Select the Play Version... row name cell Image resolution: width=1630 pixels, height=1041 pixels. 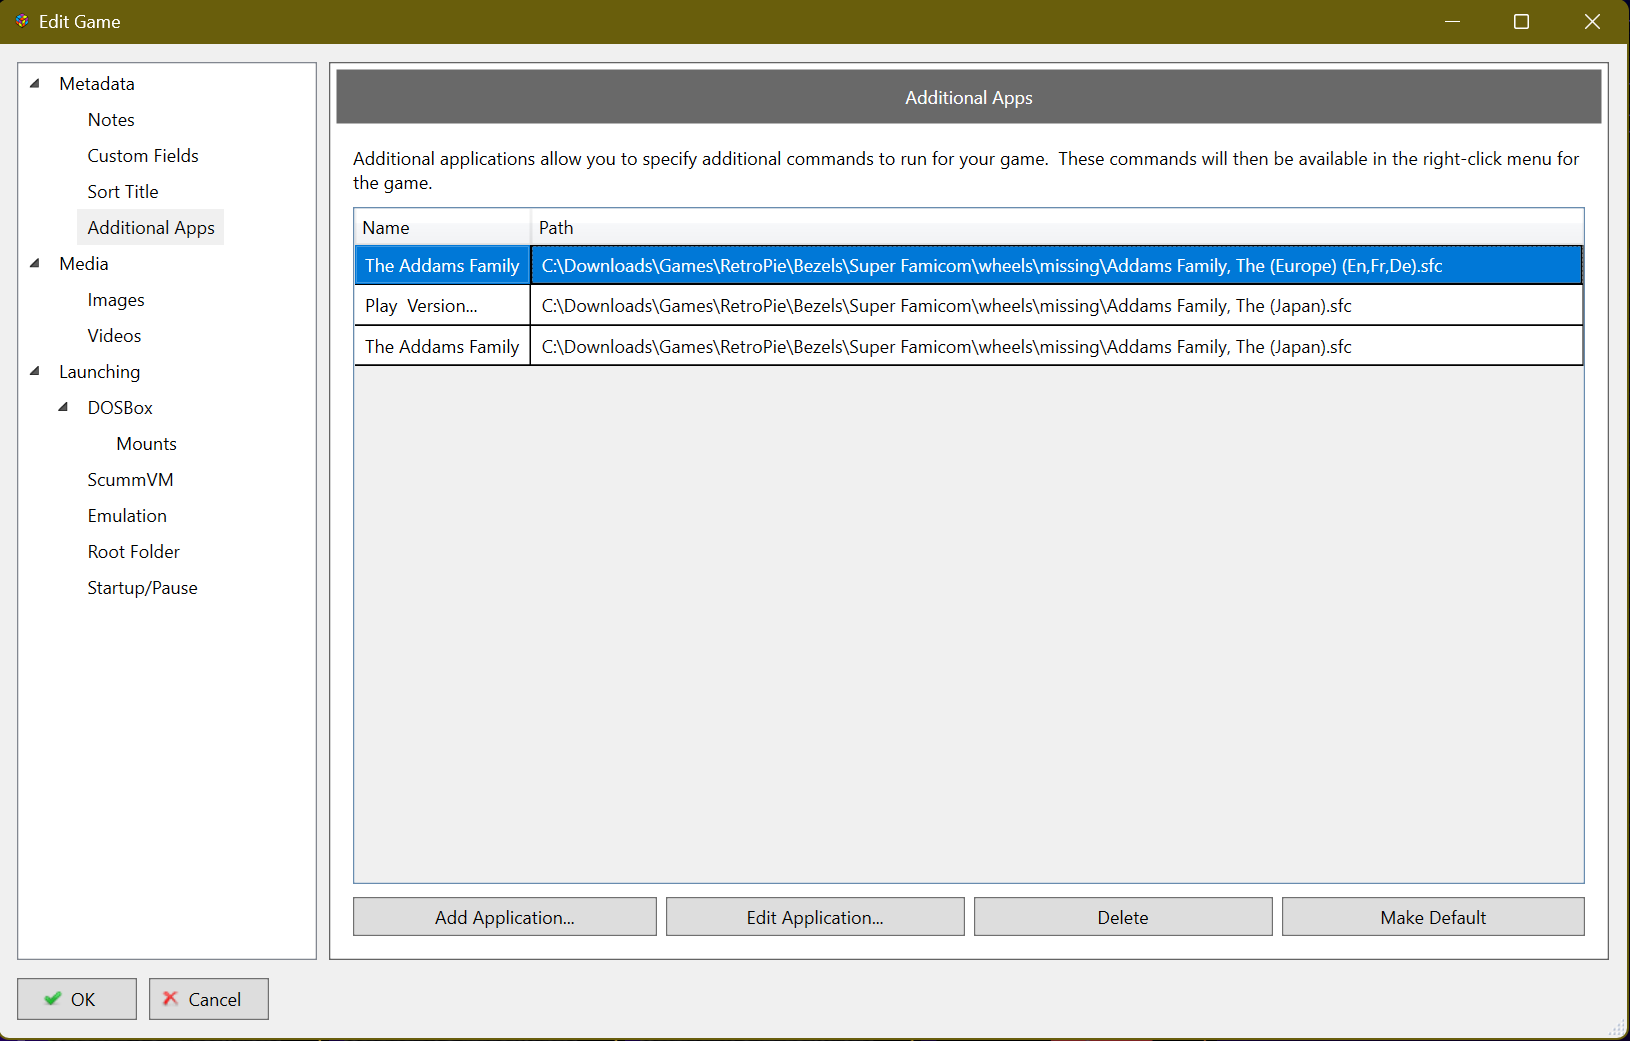442,306
